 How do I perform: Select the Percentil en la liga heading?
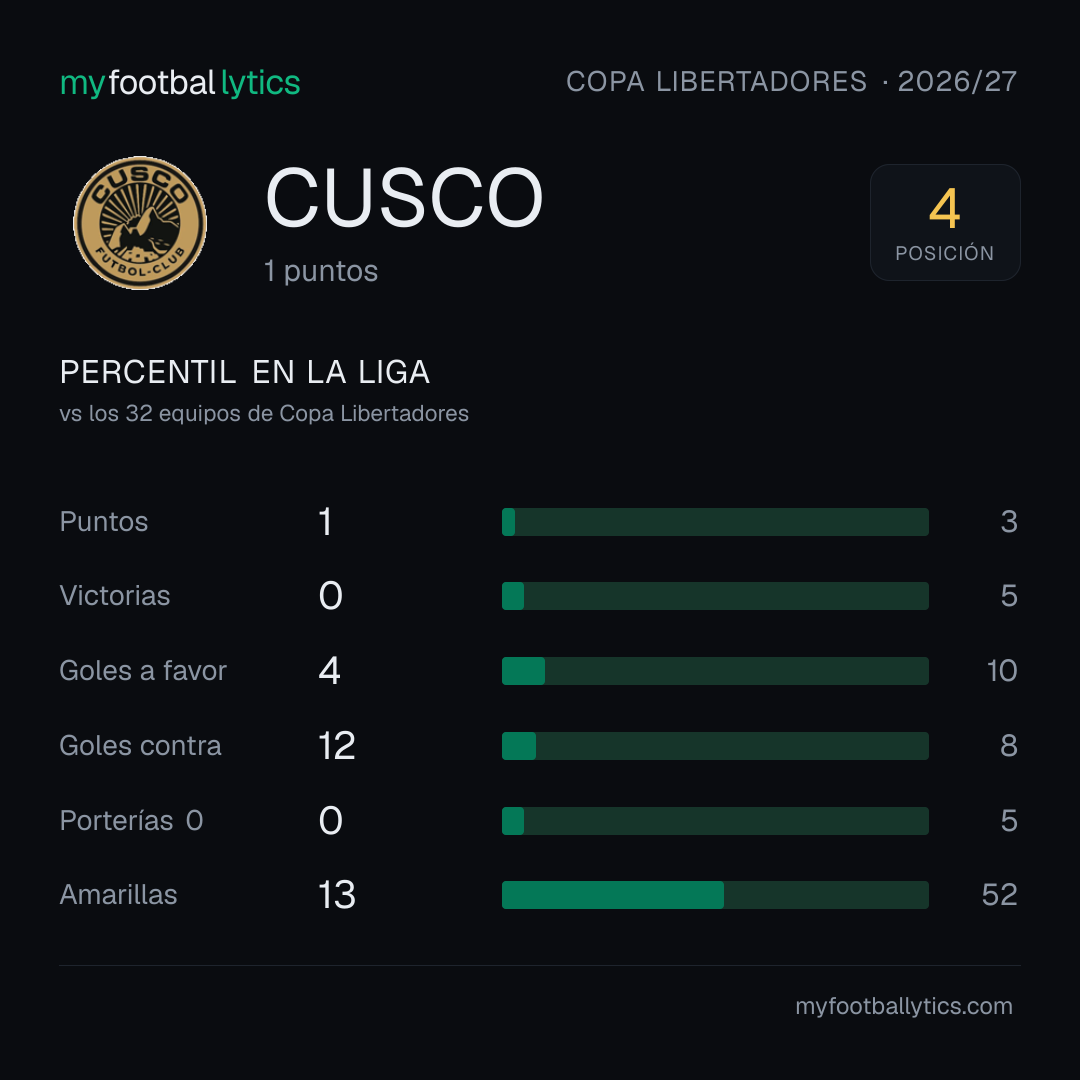coord(245,373)
